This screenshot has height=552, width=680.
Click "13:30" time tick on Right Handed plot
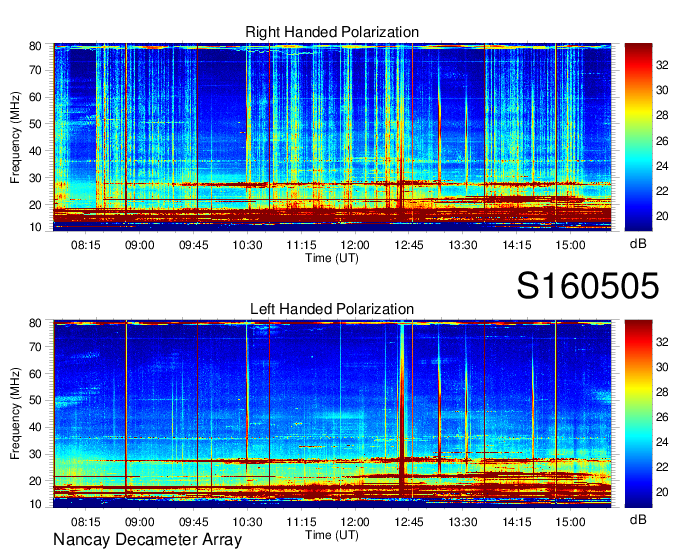pyautogui.click(x=463, y=245)
